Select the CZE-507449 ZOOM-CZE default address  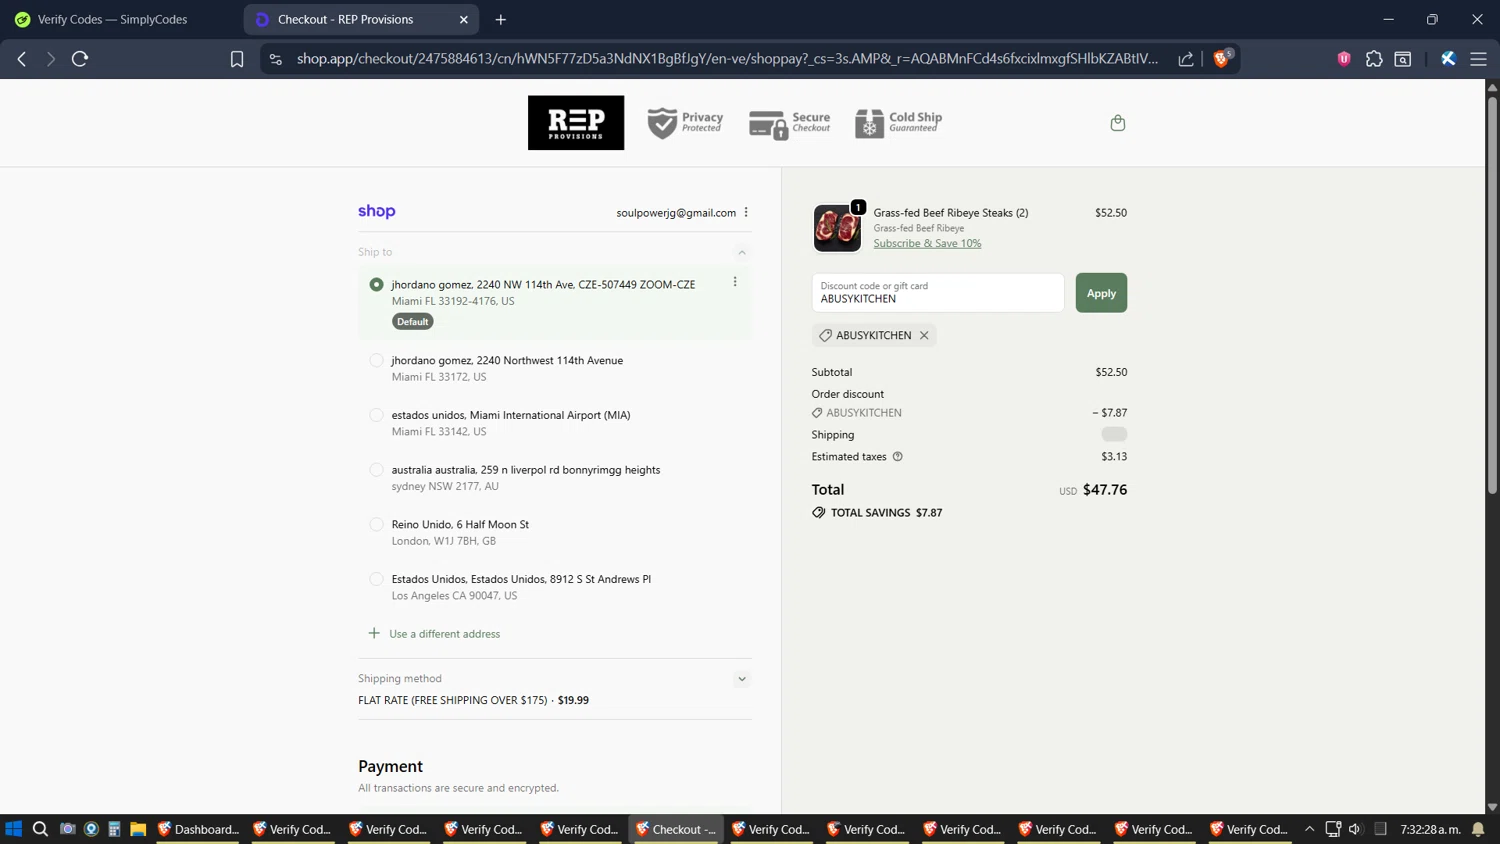pyautogui.click(x=376, y=285)
